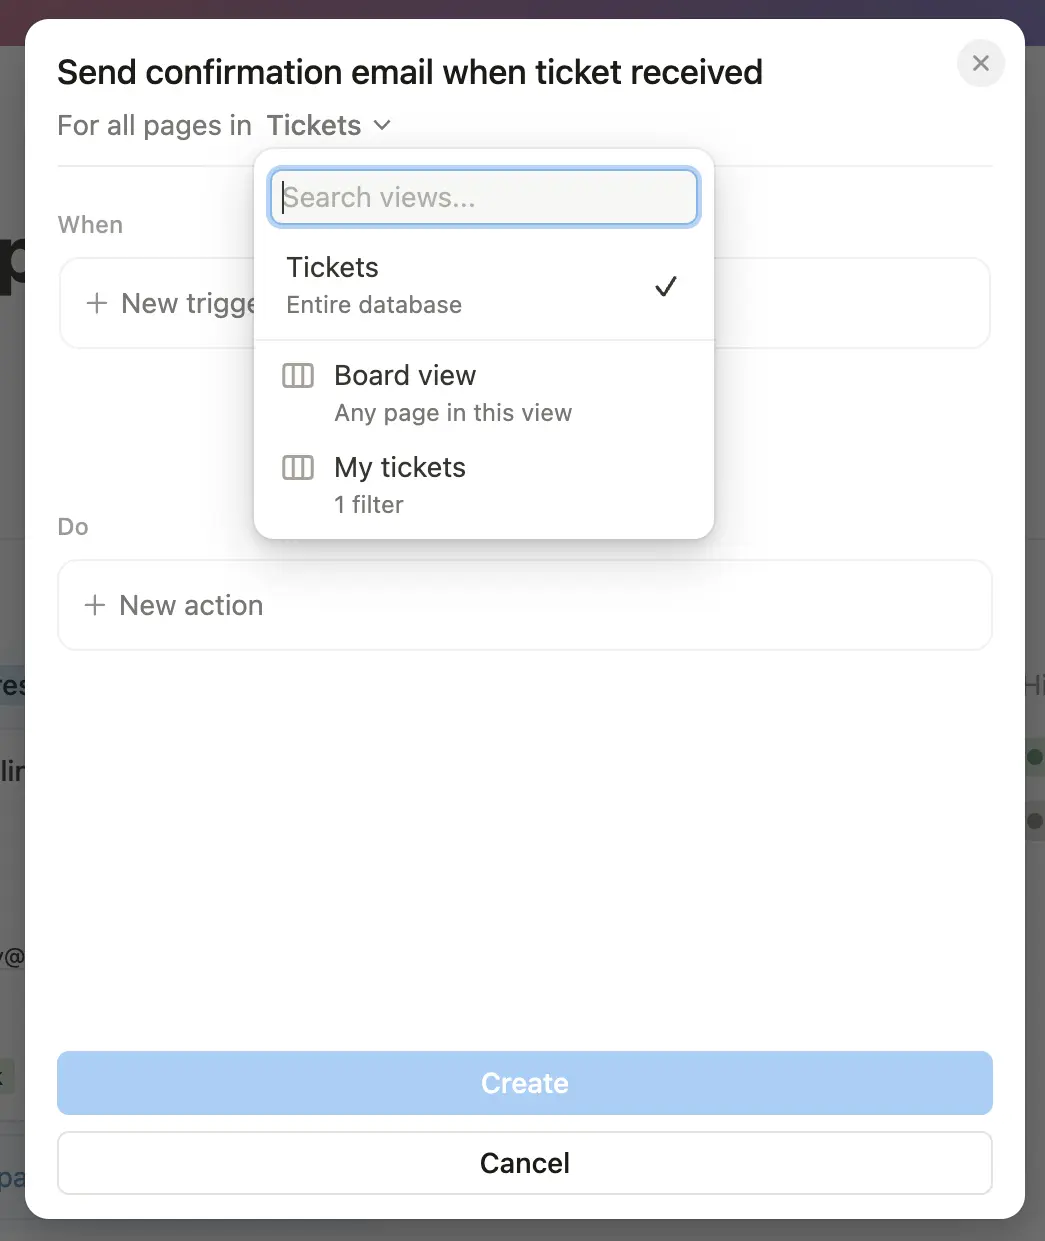The image size is (1045, 1241).
Task: Click the 'Any page in this view' text
Action: coord(453,413)
